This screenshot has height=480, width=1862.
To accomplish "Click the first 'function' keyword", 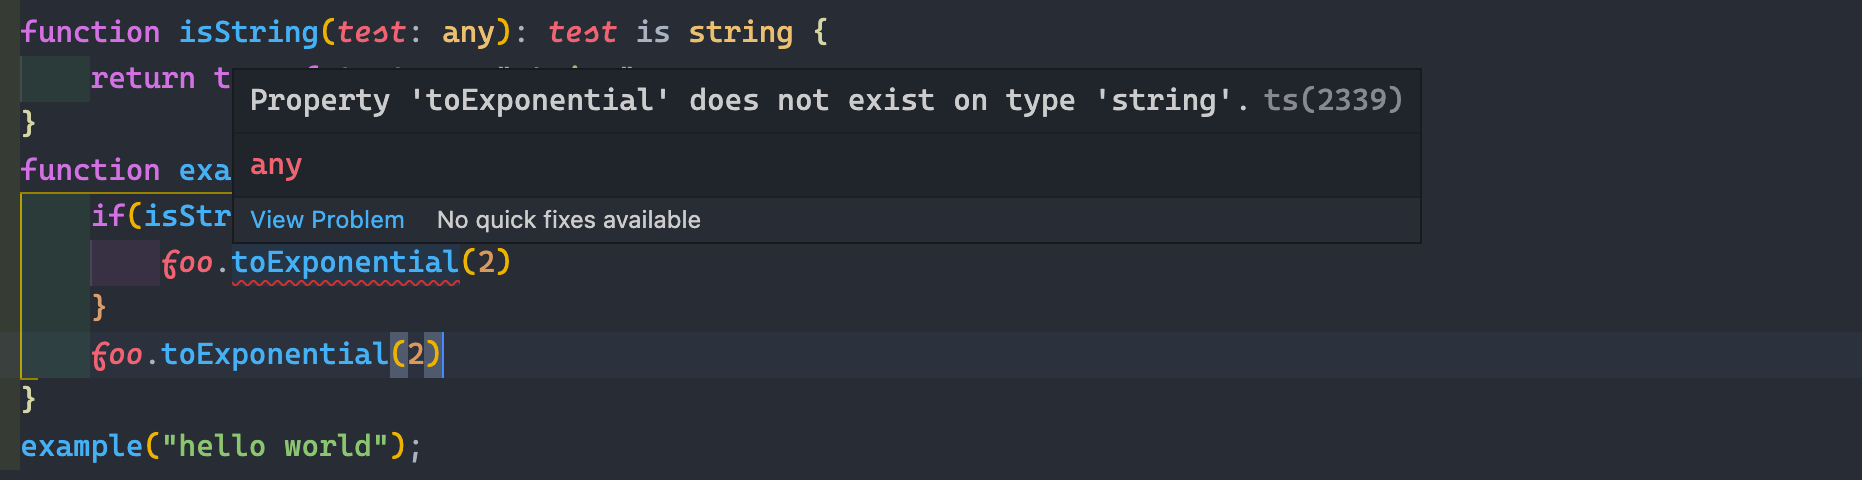I will (90, 32).
